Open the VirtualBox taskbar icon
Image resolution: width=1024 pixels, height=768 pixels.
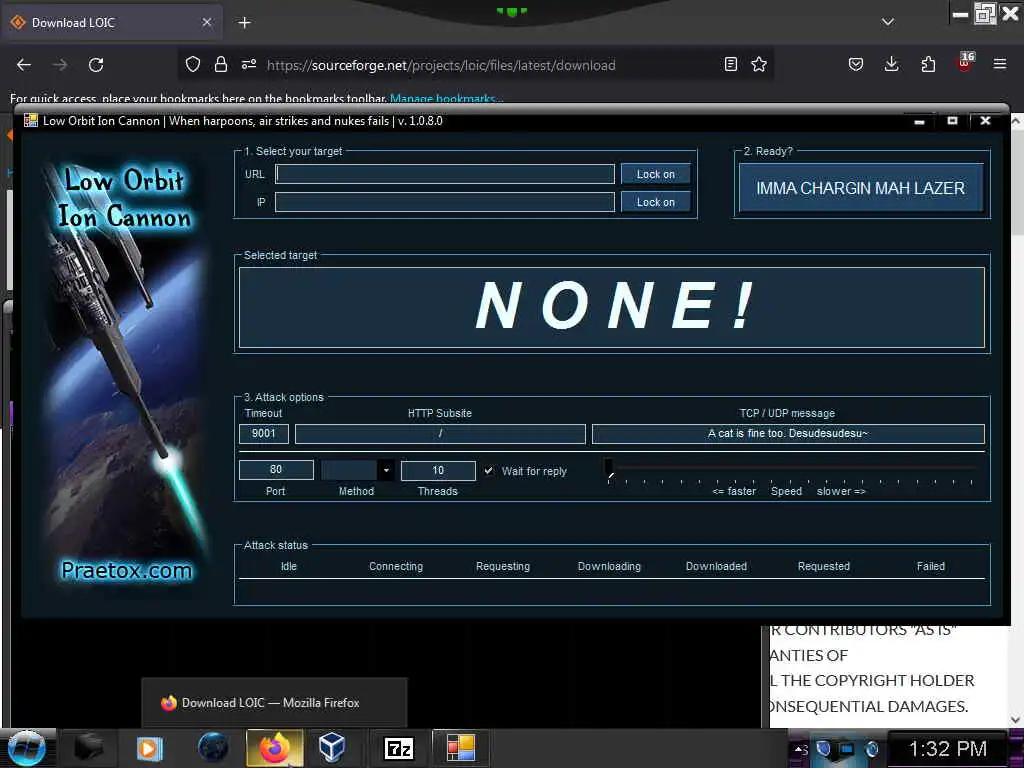point(332,748)
